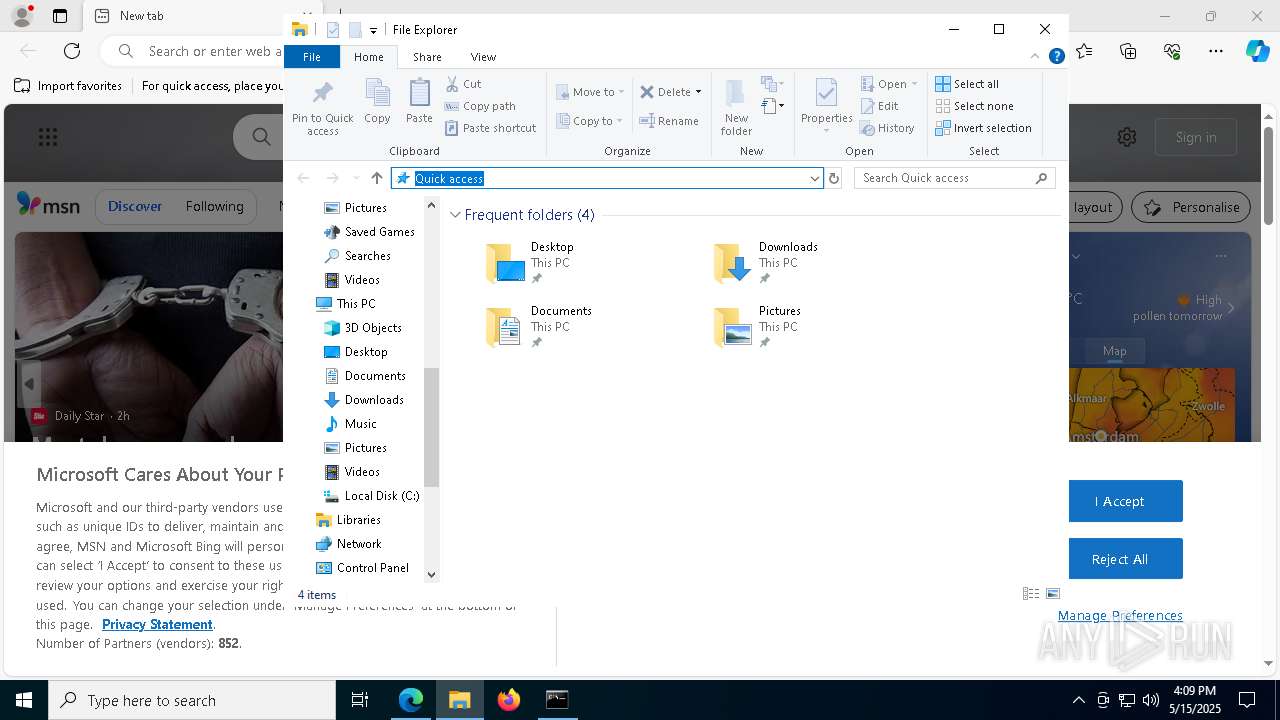The height and width of the screenshot is (720, 1280).
Task: Click Select none
Action: [974, 106]
